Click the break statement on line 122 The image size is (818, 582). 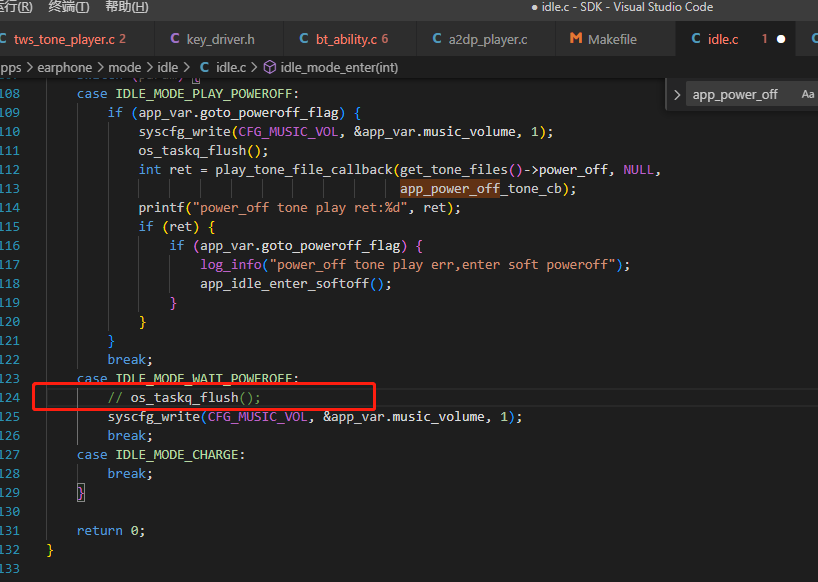130,360
